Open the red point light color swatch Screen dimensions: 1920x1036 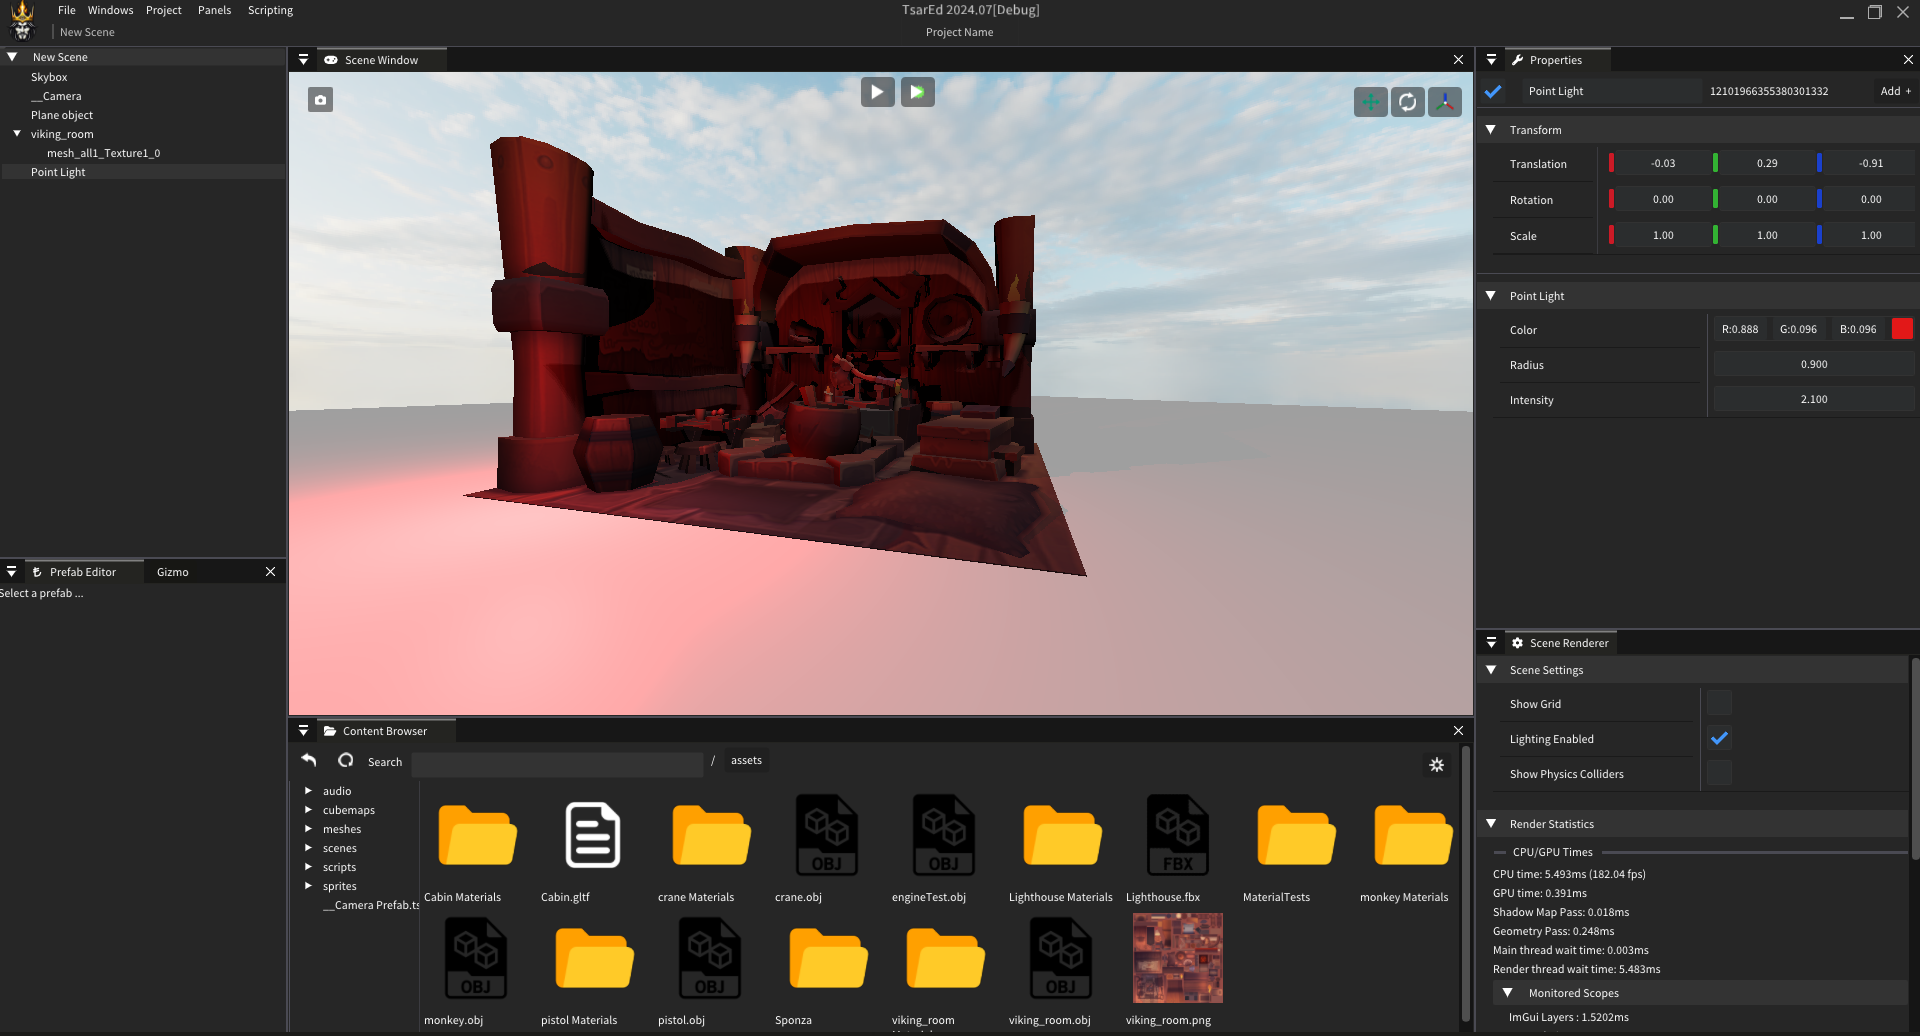(1901, 329)
